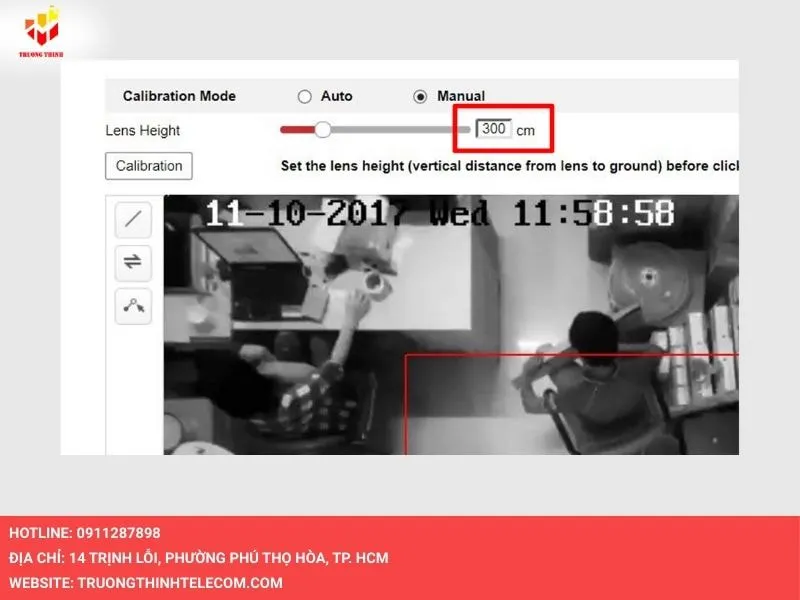The width and height of the screenshot is (800, 600).
Task: Select the Manual calibration mode
Action: (419, 96)
